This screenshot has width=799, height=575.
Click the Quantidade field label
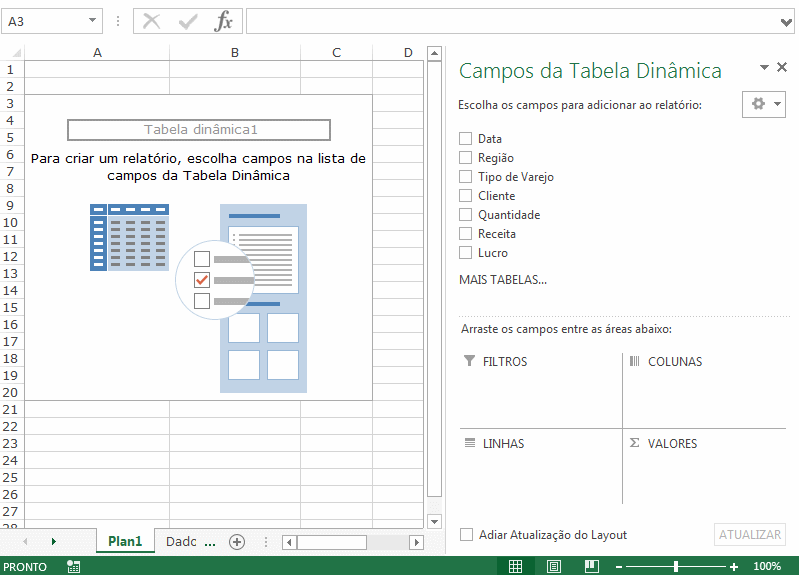click(x=509, y=215)
